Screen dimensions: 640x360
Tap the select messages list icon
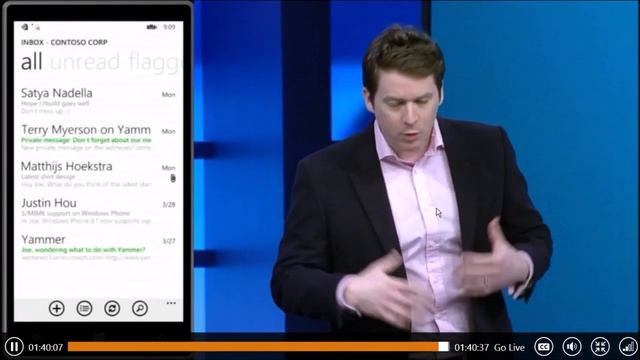pos(84,308)
